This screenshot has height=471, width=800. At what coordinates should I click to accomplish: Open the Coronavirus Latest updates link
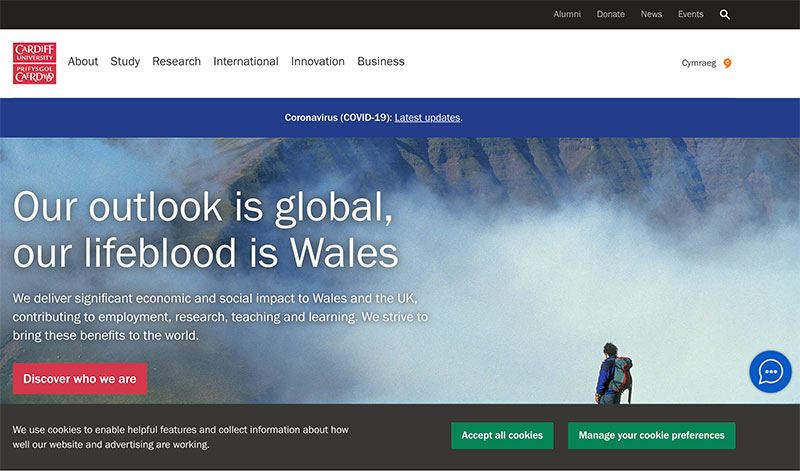click(428, 117)
